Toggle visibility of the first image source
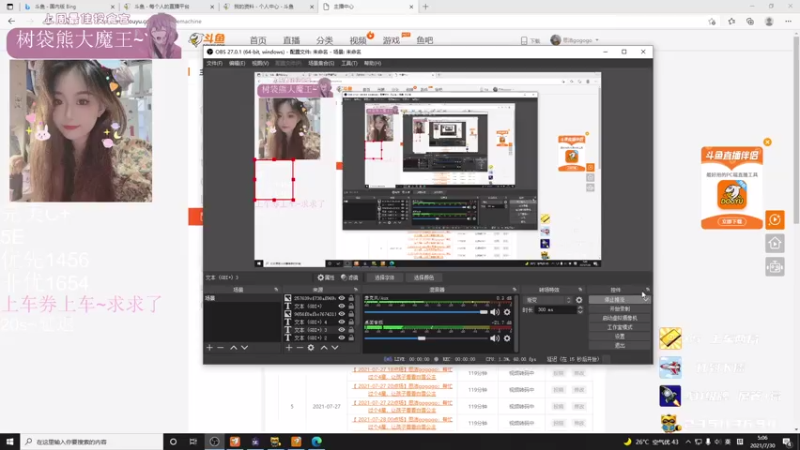Screen dimensions: 800x450 341,298
